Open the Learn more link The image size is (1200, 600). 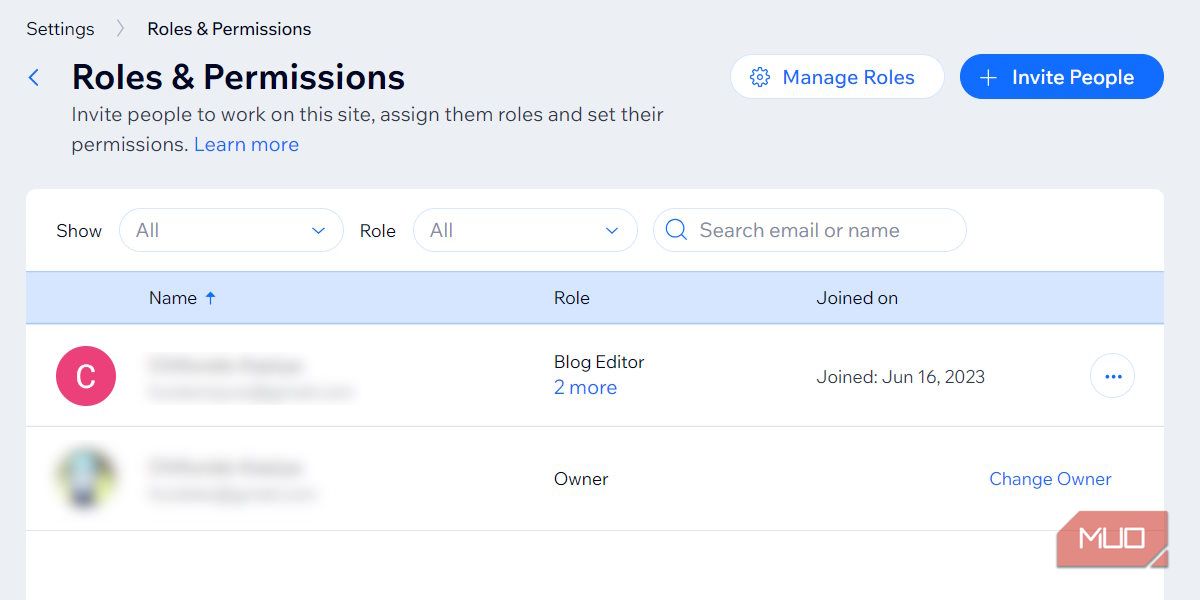coord(246,144)
